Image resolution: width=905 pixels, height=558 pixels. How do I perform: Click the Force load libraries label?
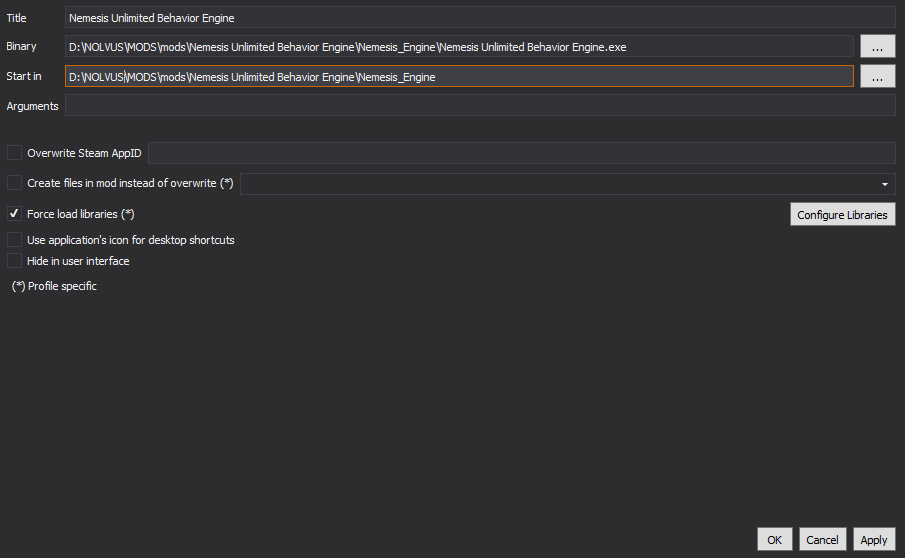81,214
